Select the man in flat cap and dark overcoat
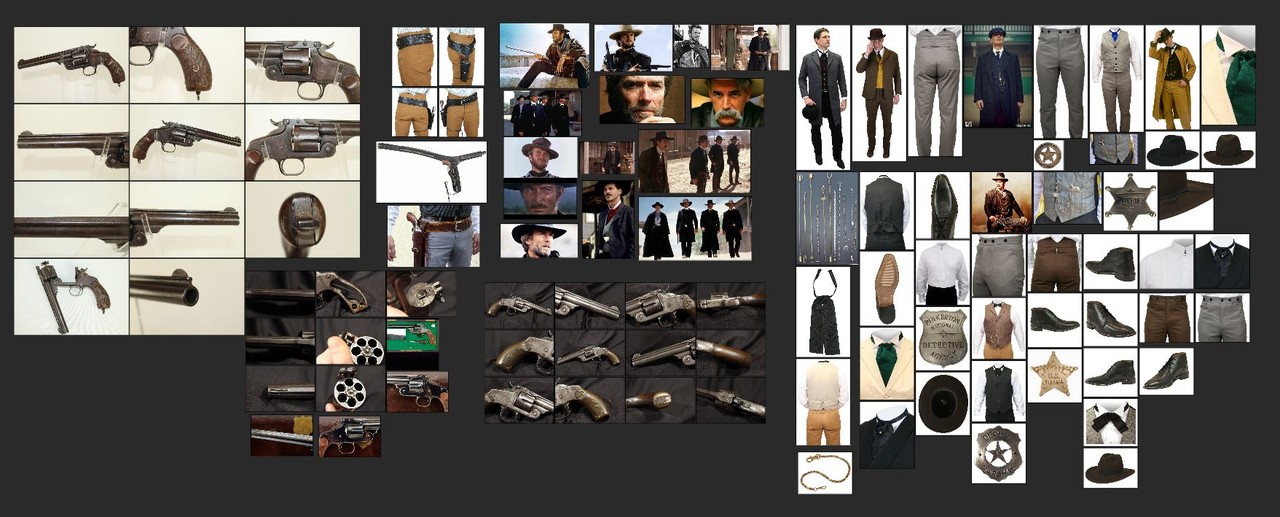 (x=999, y=76)
